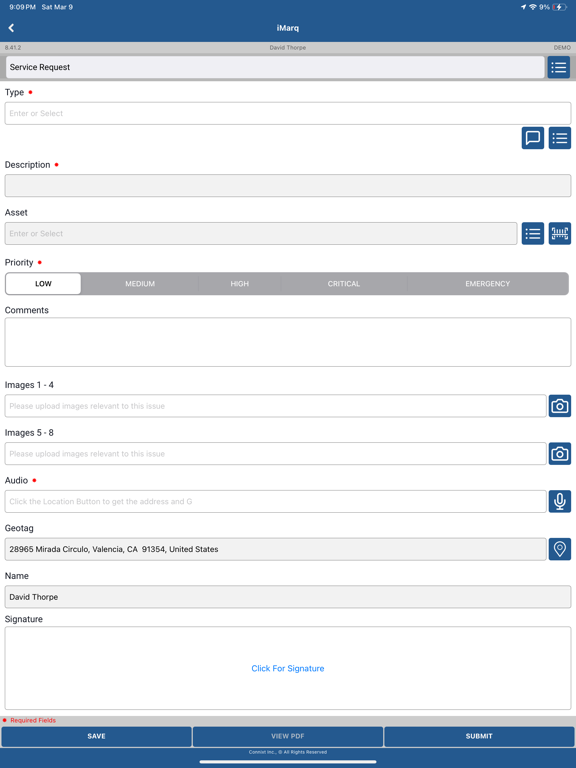Record audio with the microphone icon
Viewport: 576px width, 768px height.
pos(559,502)
